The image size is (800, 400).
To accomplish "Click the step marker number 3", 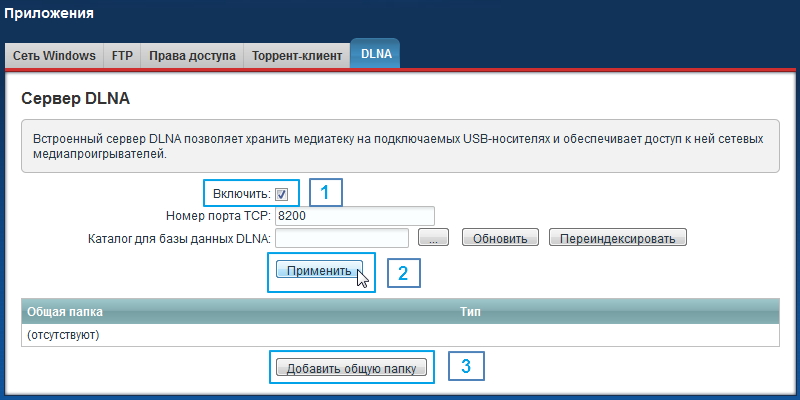I will (x=466, y=367).
